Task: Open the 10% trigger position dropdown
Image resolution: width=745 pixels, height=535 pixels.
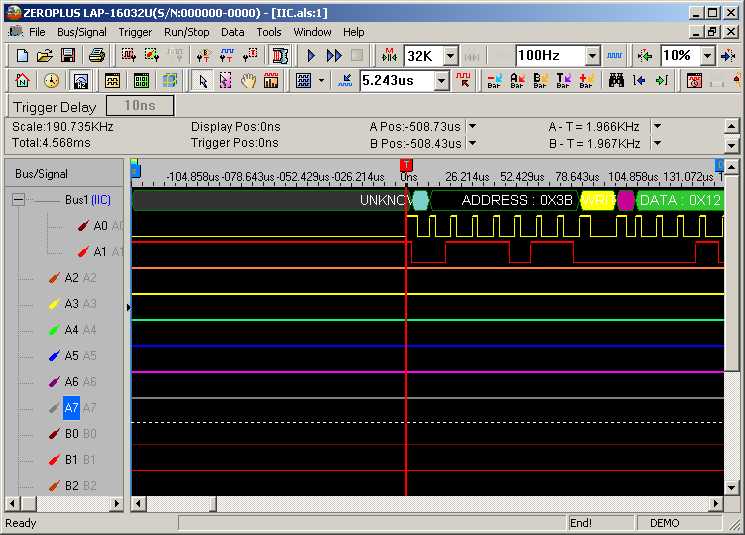Action: pos(707,56)
